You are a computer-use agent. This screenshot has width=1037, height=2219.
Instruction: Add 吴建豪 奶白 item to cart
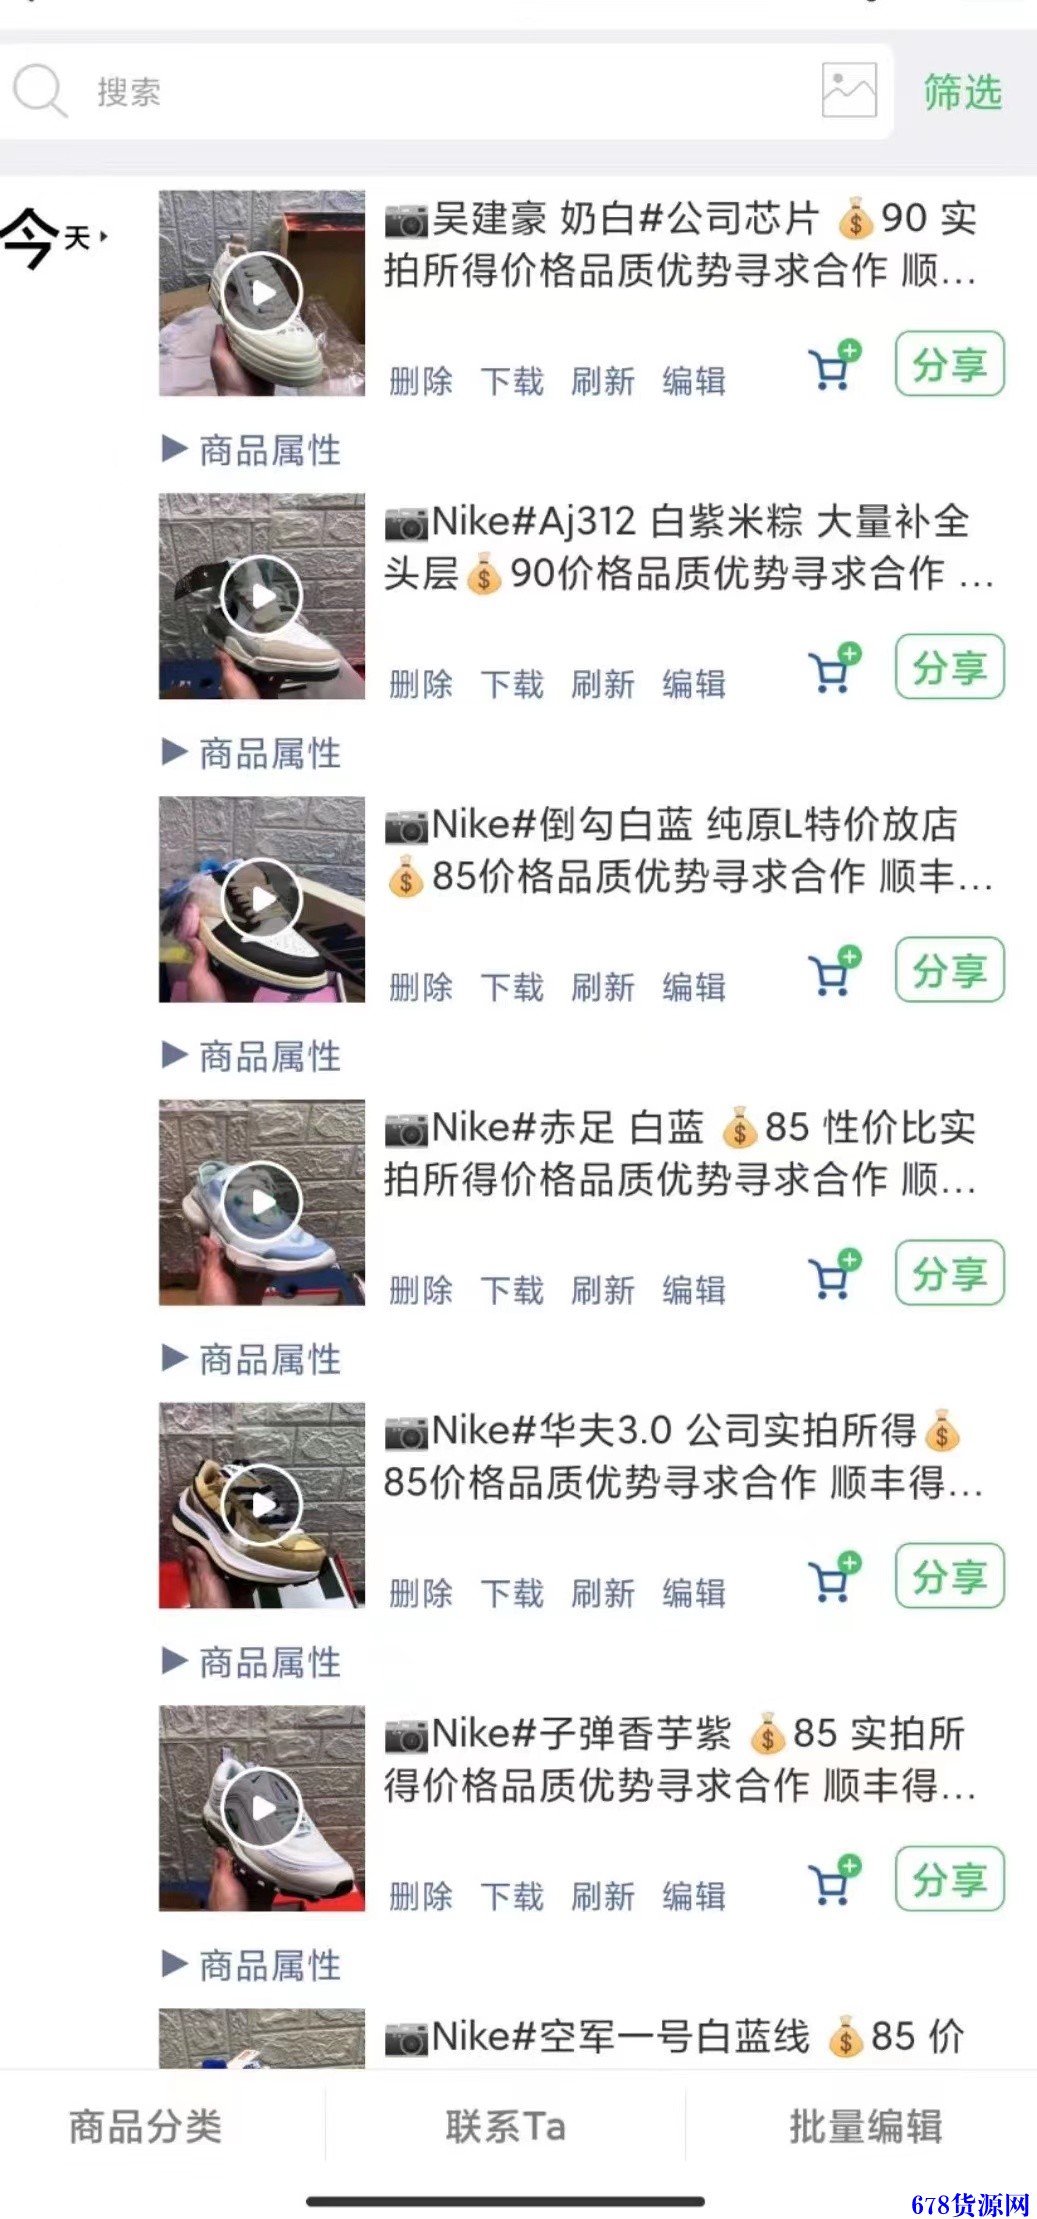pyautogui.click(x=834, y=365)
